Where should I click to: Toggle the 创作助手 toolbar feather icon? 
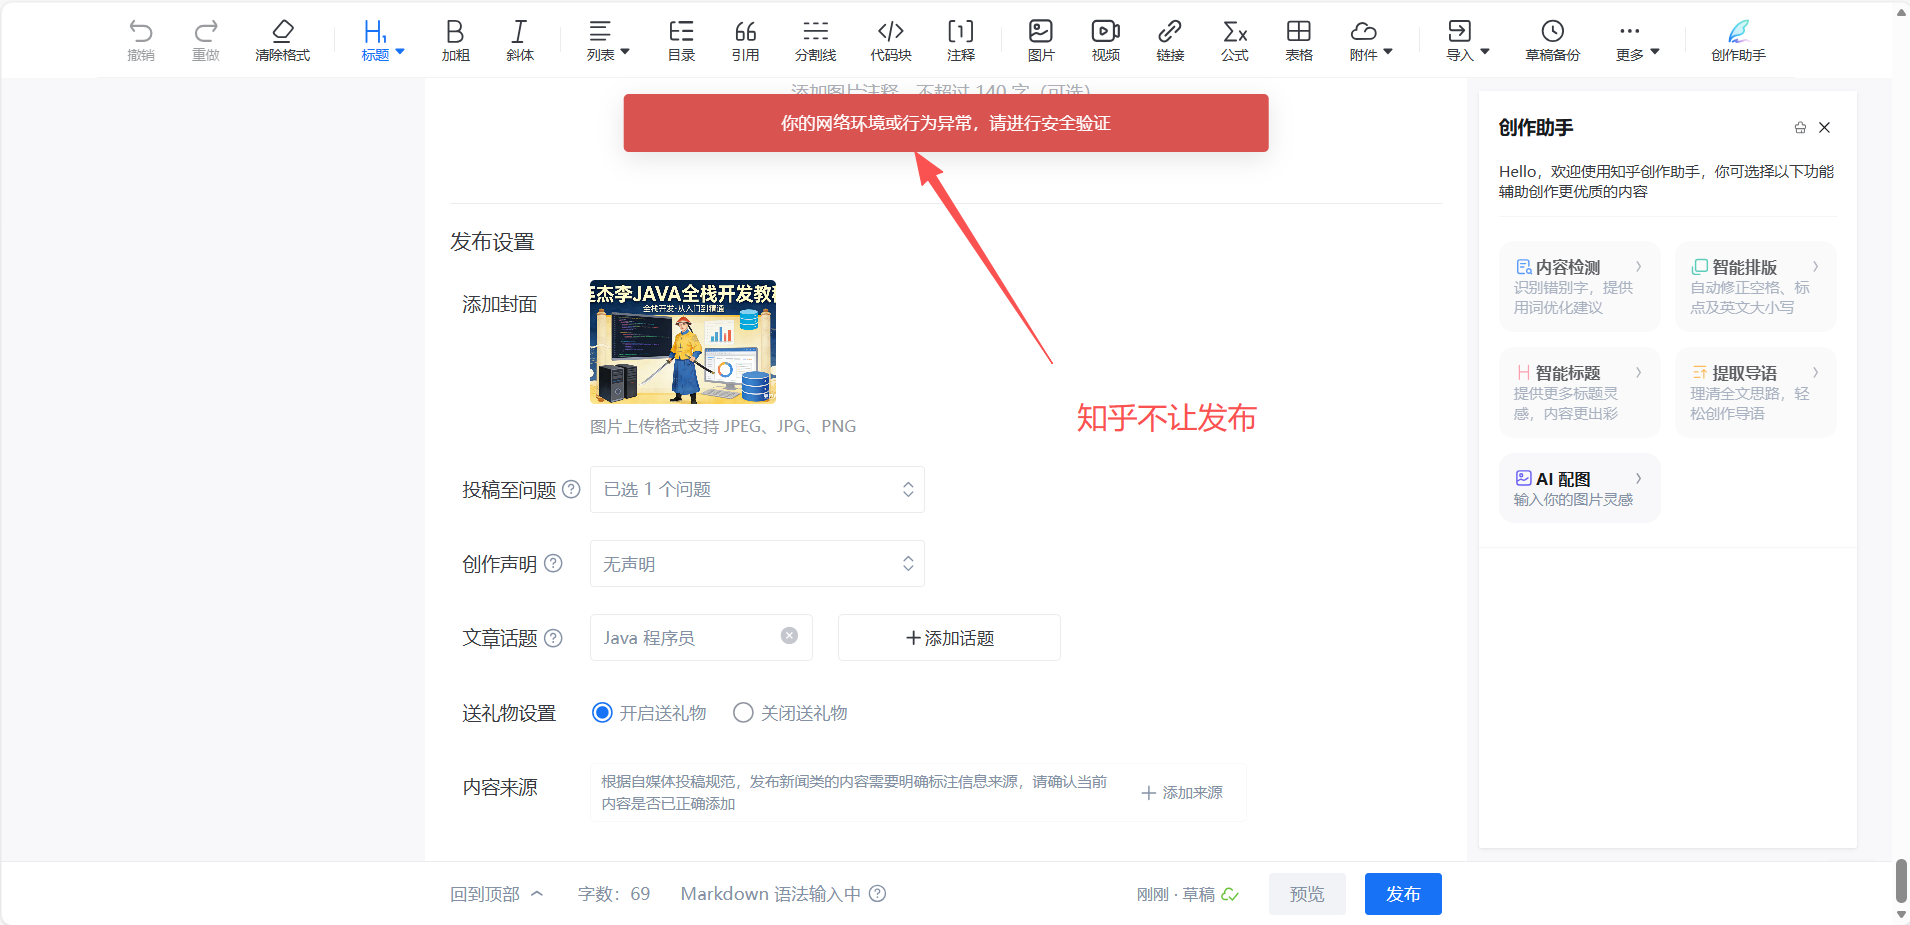[x=1738, y=41]
